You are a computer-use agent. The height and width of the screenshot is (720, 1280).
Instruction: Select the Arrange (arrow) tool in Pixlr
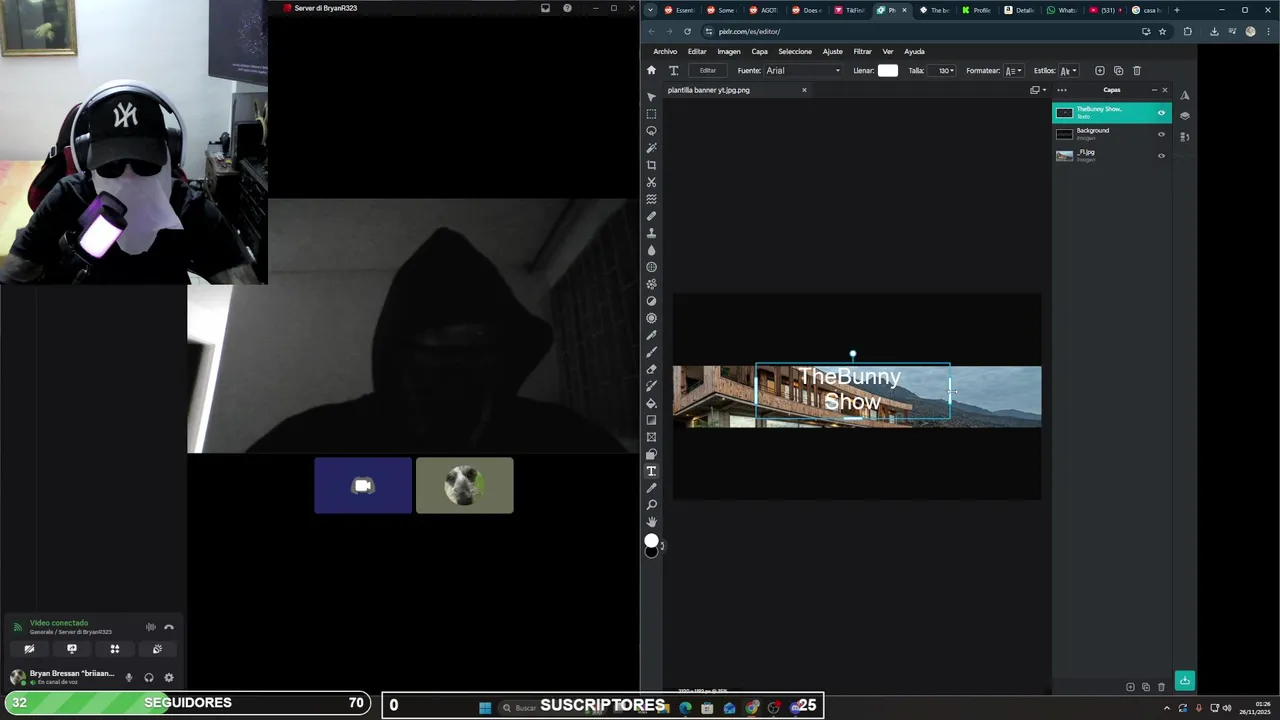pos(651,97)
